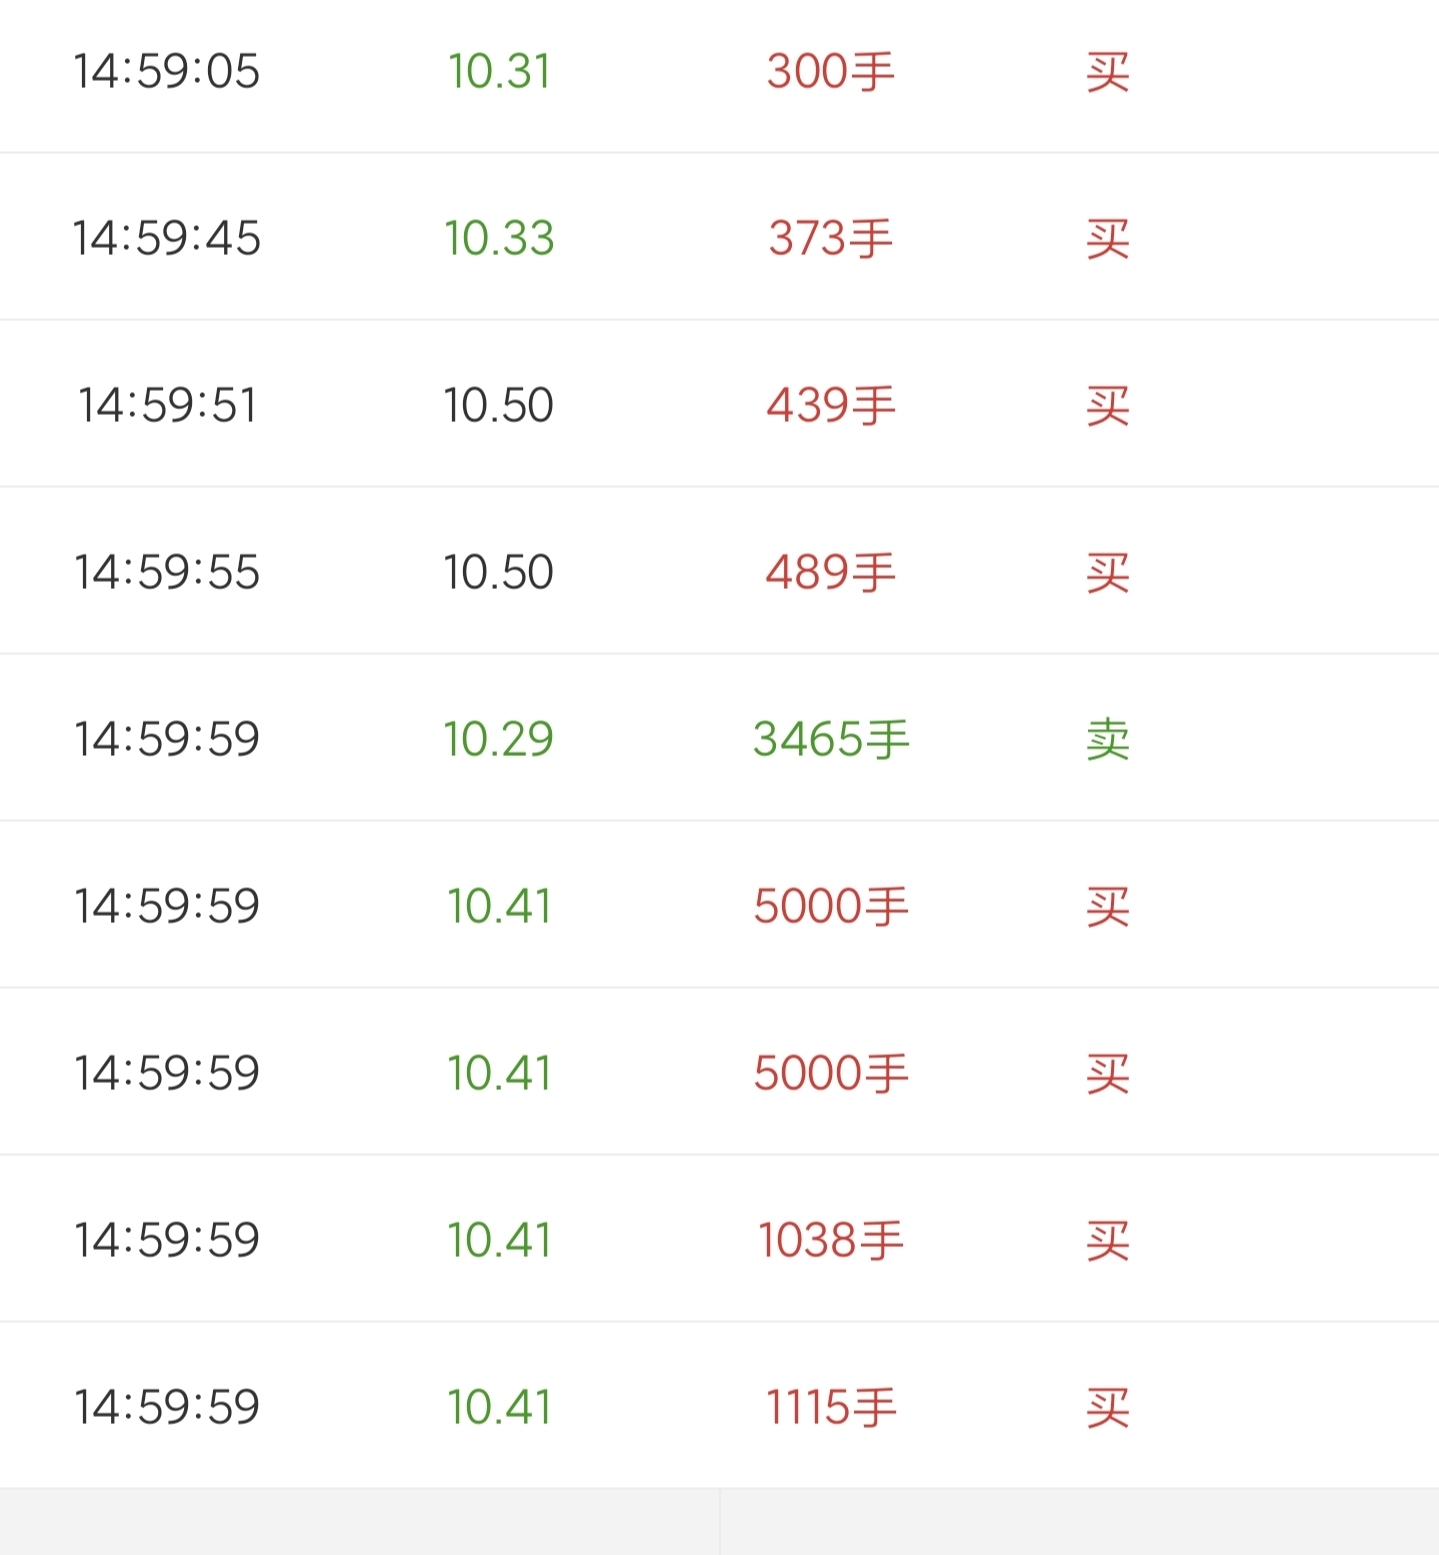Tap the 439手 trade volume
The width and height of the screenshot is (1439, 1555).
(830, 406)
